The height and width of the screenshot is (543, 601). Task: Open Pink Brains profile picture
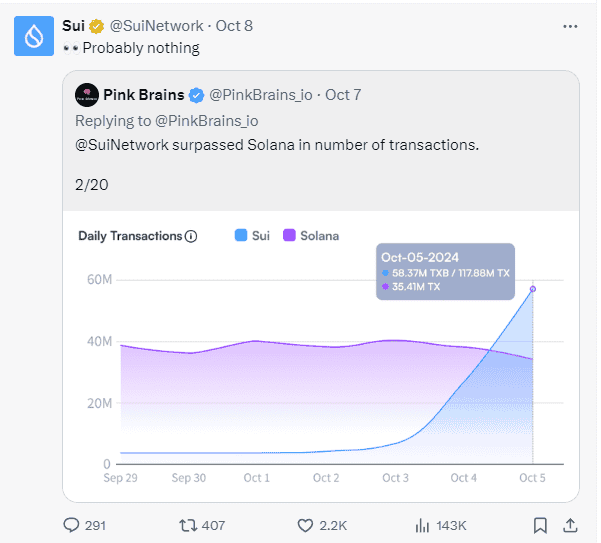87,95
